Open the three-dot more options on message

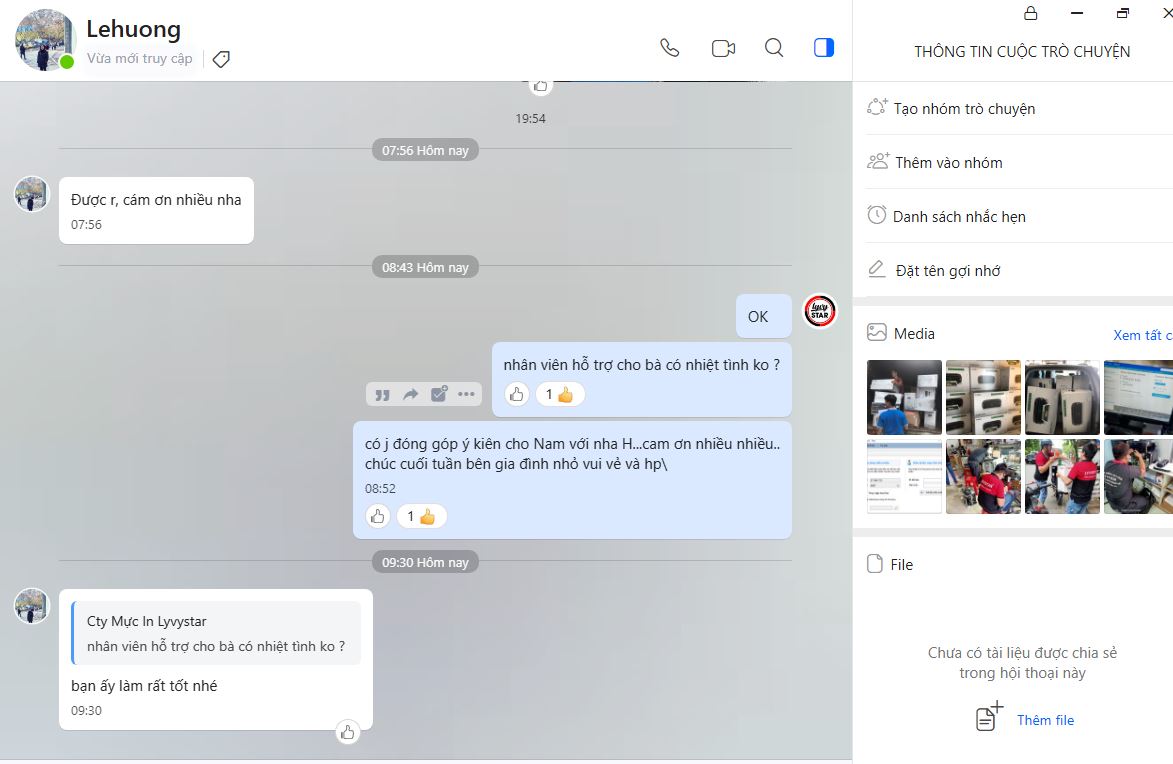[466, 394]
